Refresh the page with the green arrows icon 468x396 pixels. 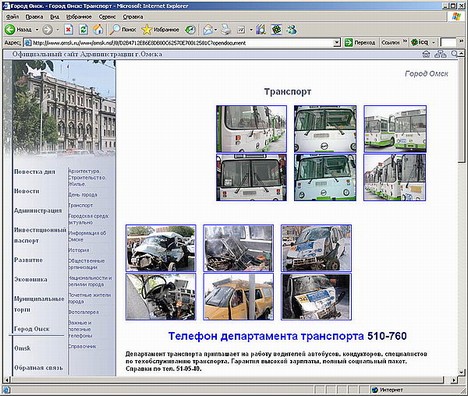(x=83, y=30)
